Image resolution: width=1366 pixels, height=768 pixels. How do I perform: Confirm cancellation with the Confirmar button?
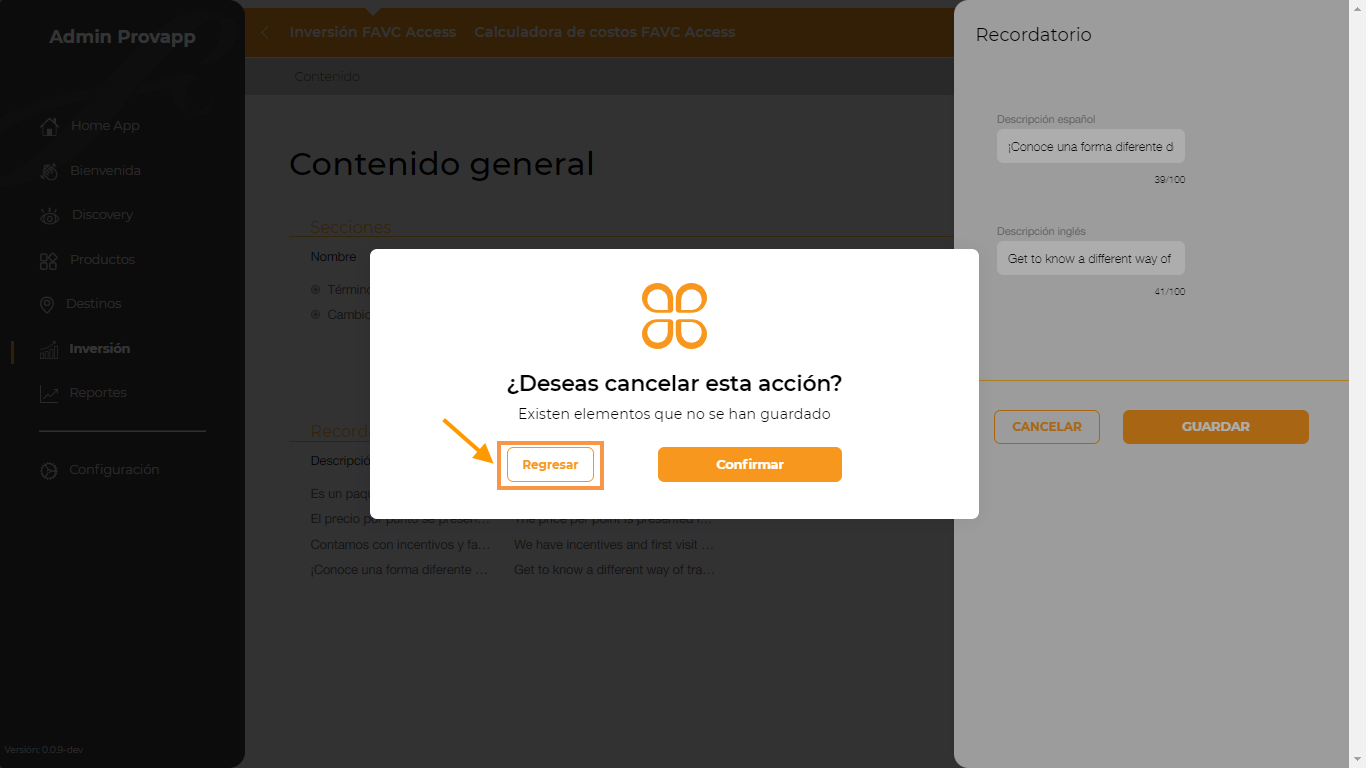(750, 464)
